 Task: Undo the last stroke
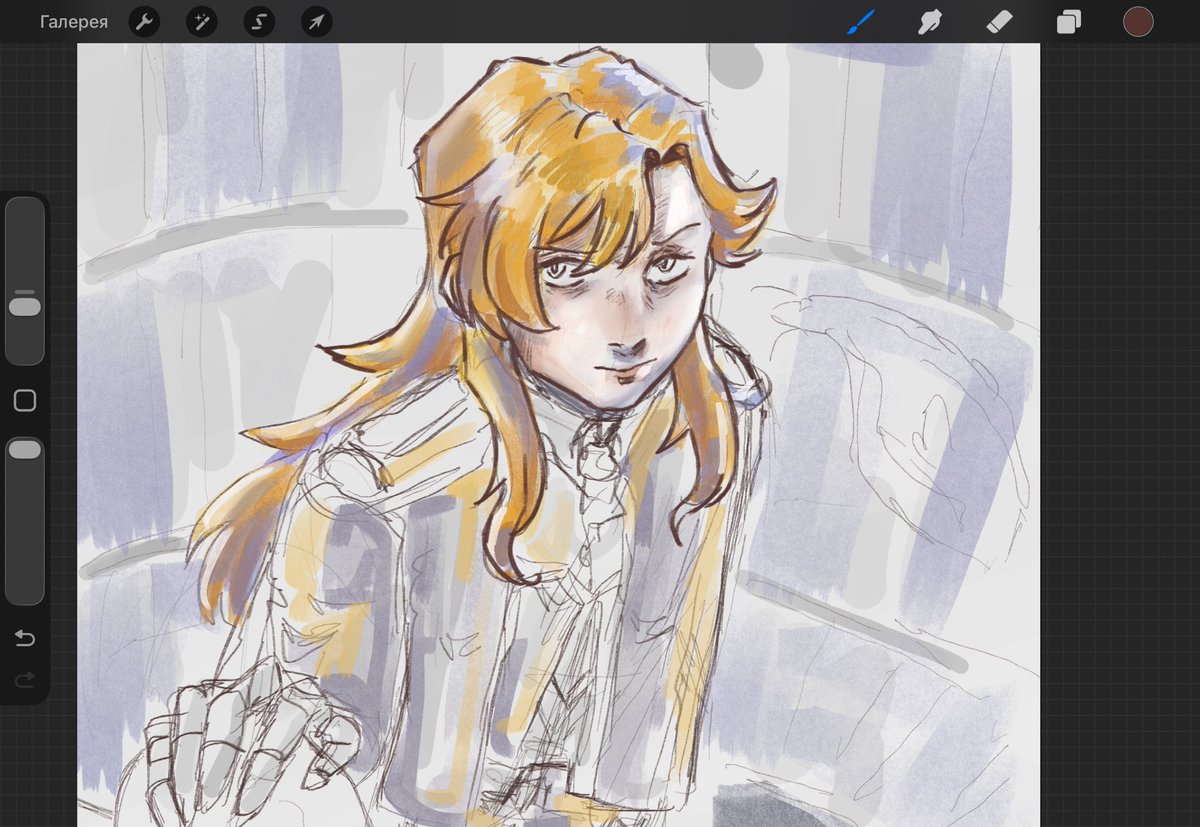tap(25, 639)
